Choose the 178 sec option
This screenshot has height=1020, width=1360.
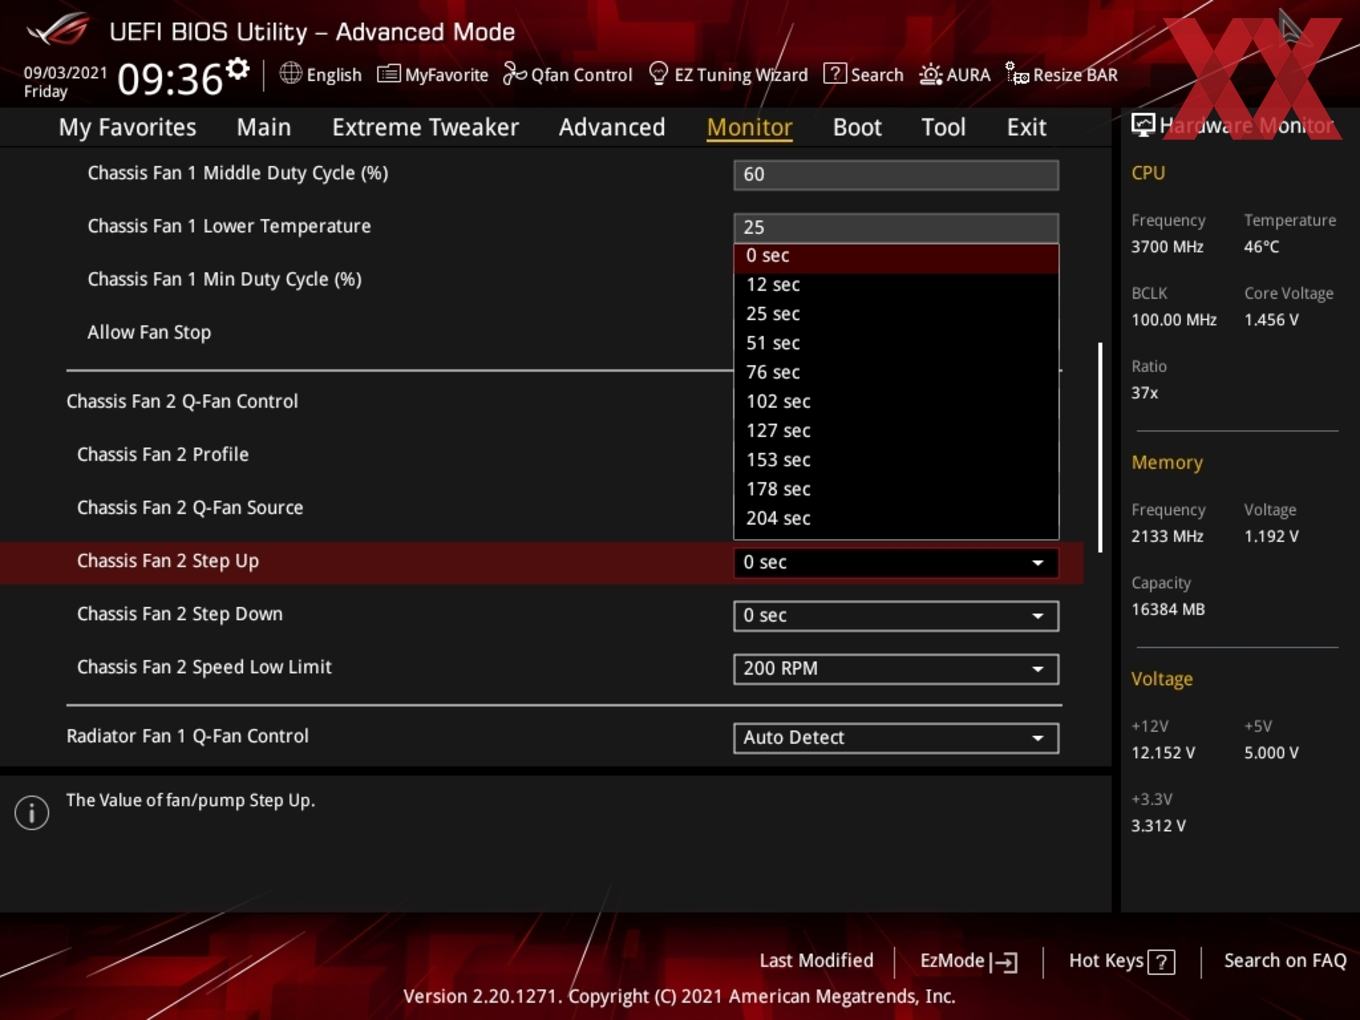(896, 489)
